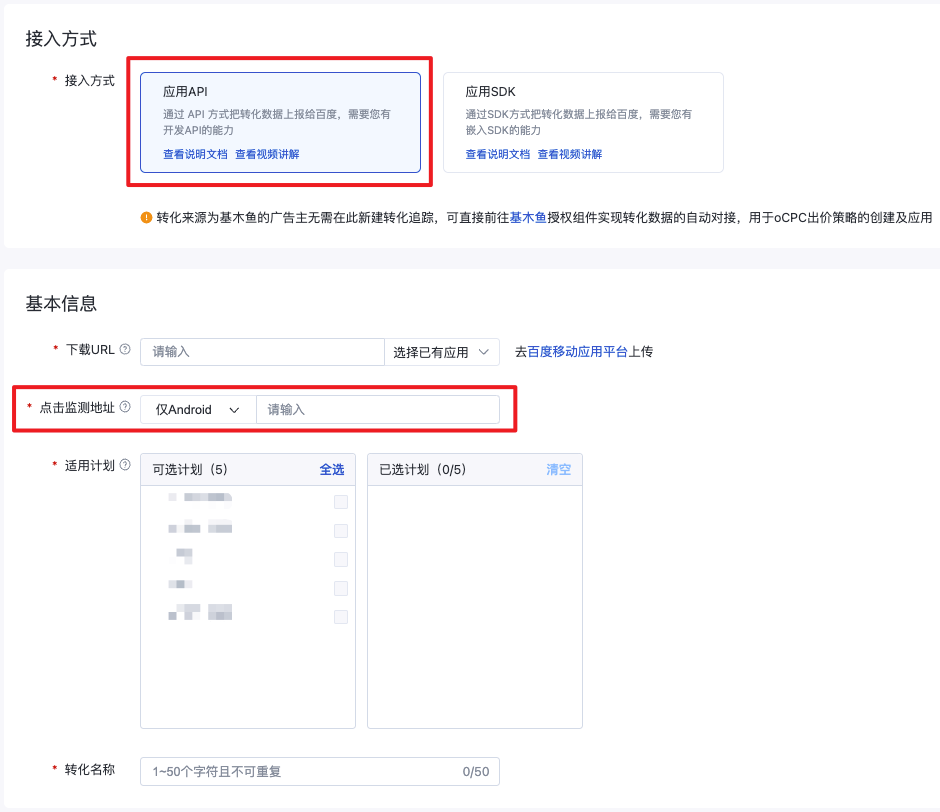Select the fourth plan checkbox
940x812 pixels.
pos(341,588)
